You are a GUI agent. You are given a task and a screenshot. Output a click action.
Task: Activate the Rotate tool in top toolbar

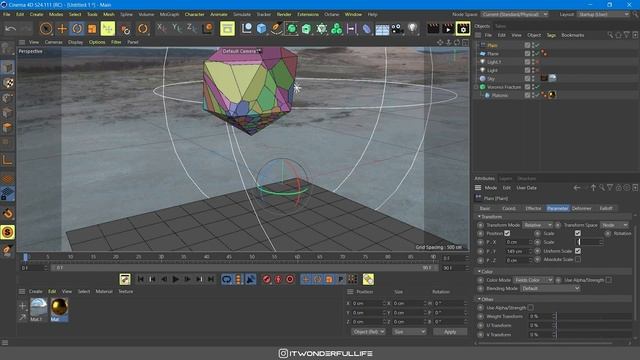click(77, 29)
